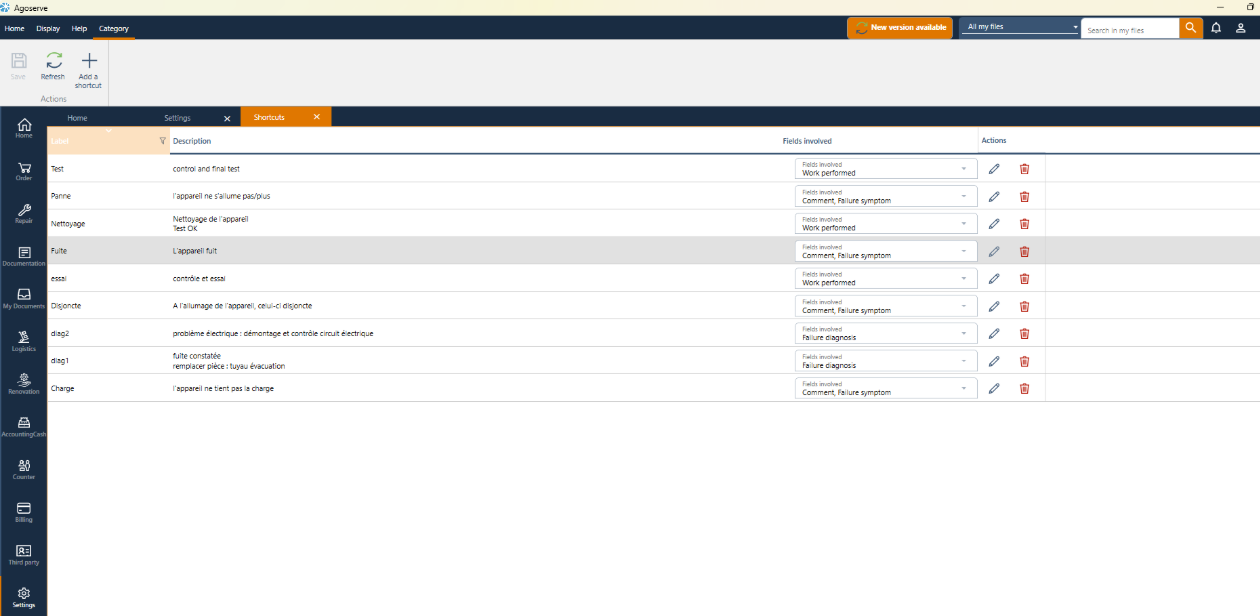The image size is (1260, 616).
Task: Open Fields involved dropdown for Fuite
Action: 886,251
